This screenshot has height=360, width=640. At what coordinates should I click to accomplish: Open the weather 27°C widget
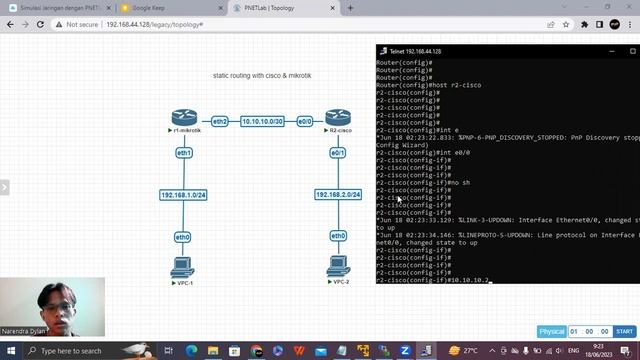coord(464,351)
